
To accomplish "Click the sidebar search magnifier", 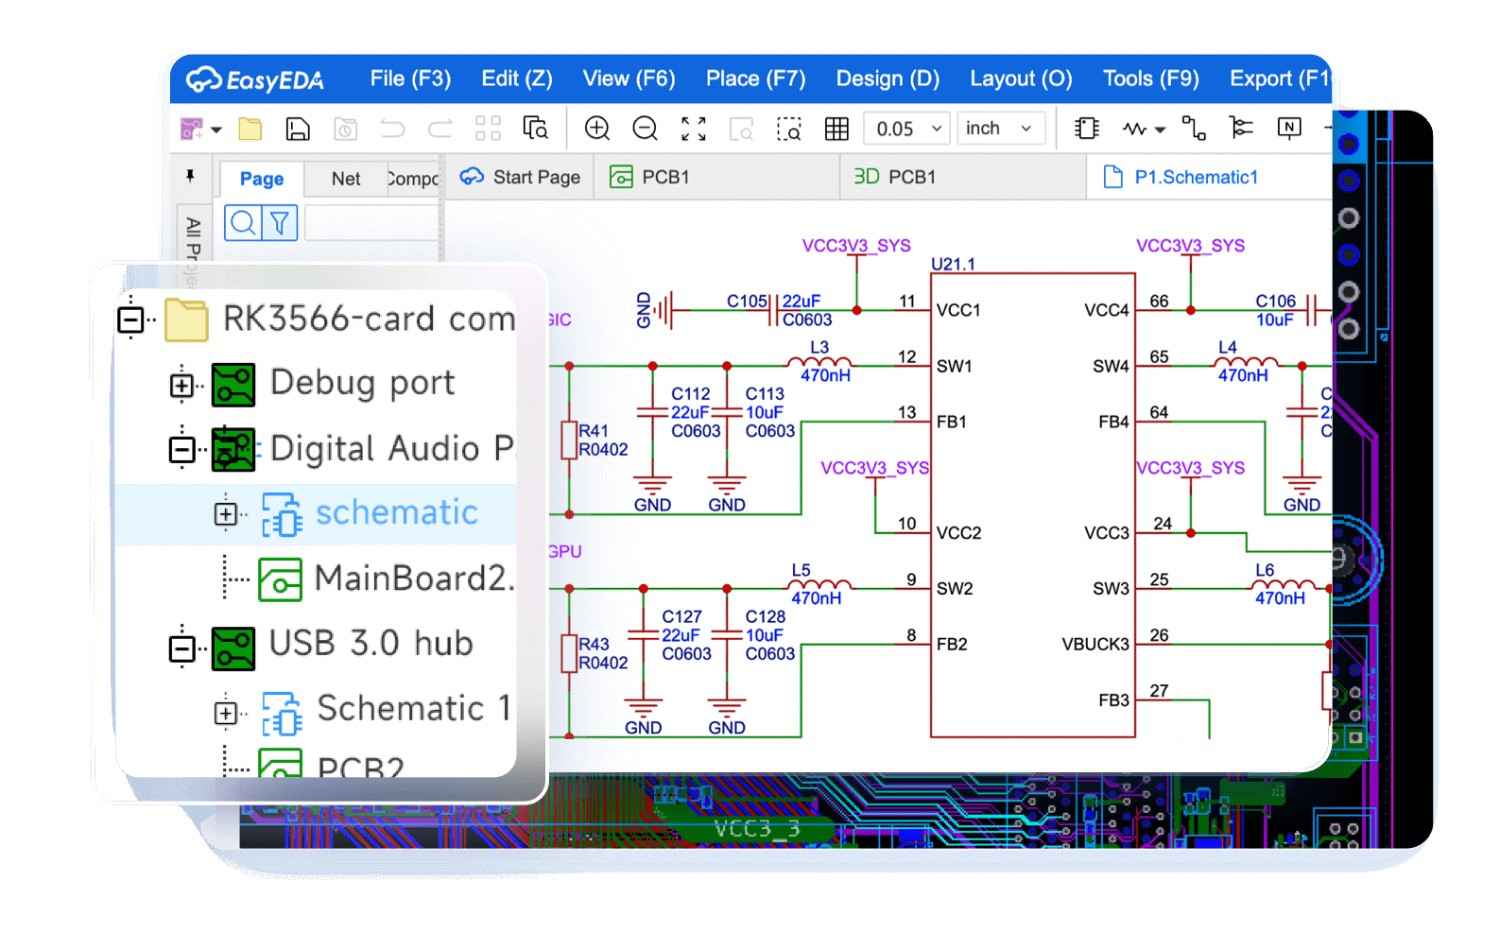I will (x=241, y=222).
